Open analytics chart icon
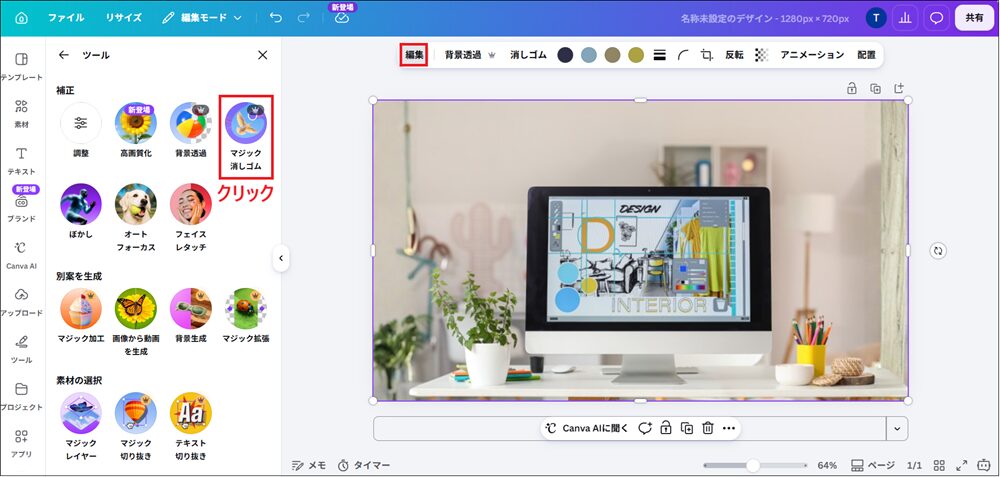This screenshot has height=477, width=1000. coord(904,18)
